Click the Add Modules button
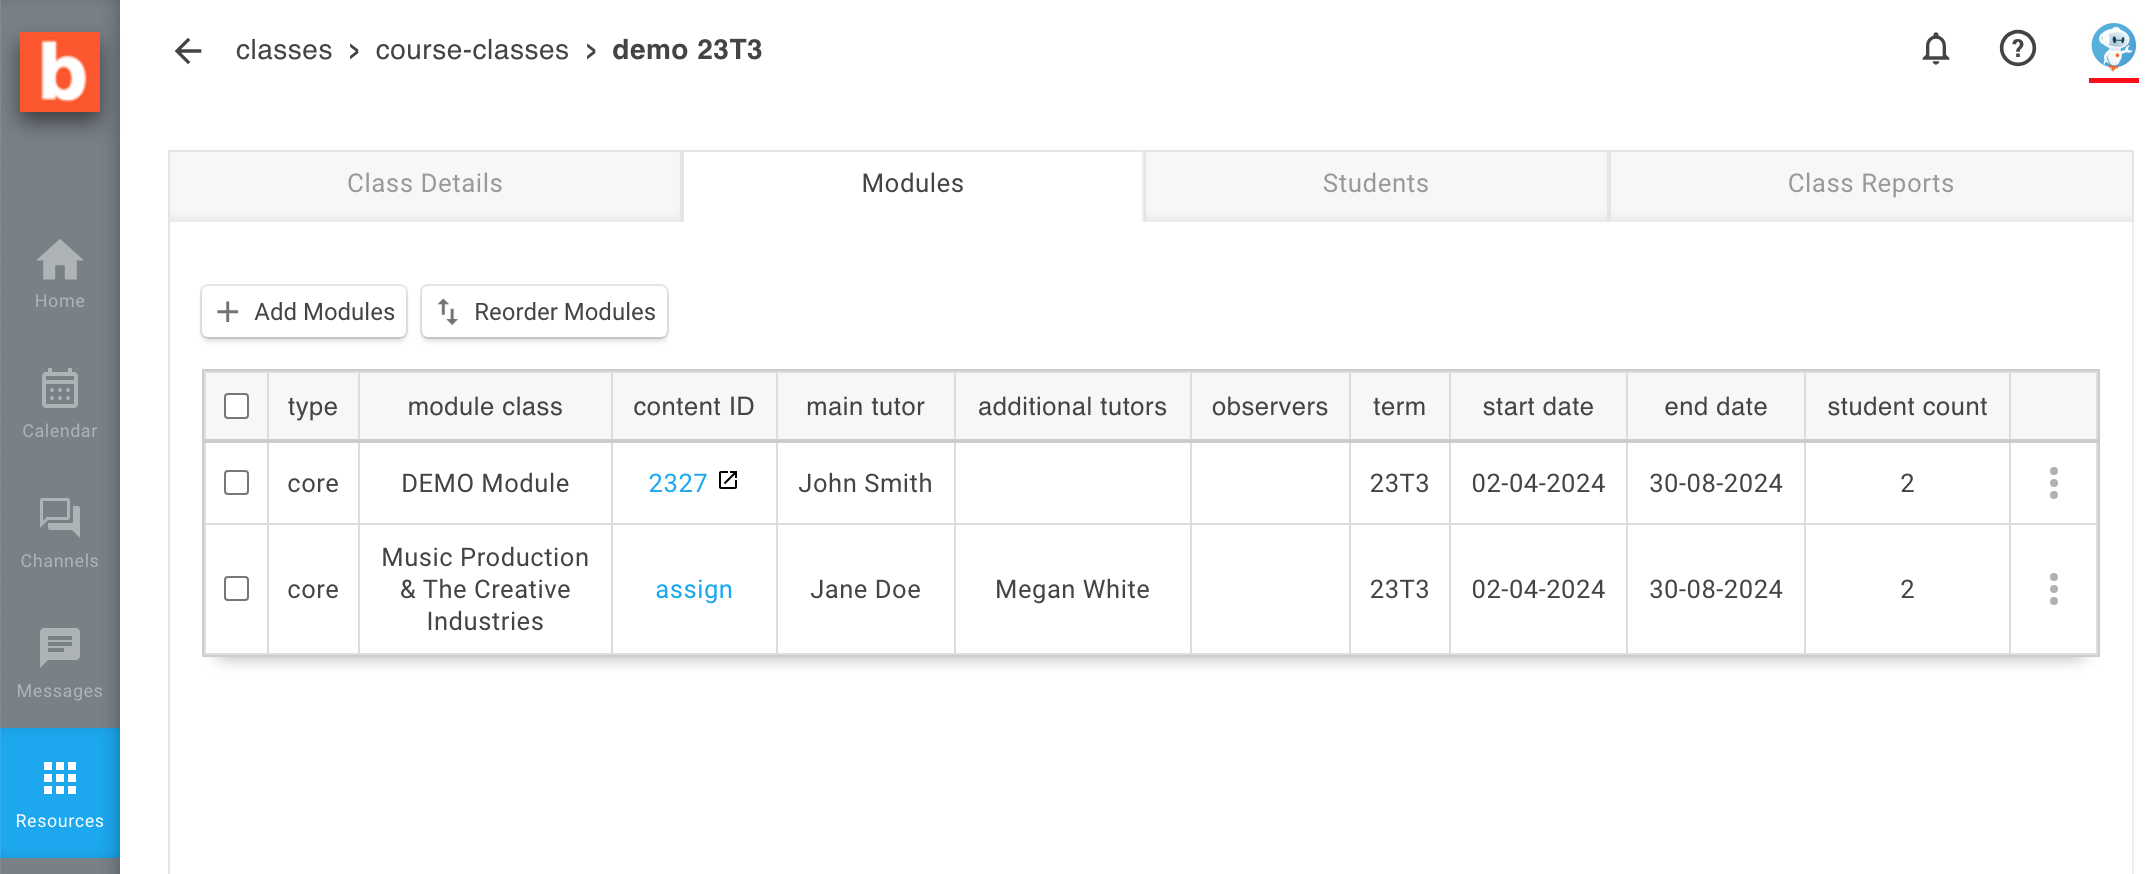Viewport: 2150px width, 874px height. click(x=304, y=312)
